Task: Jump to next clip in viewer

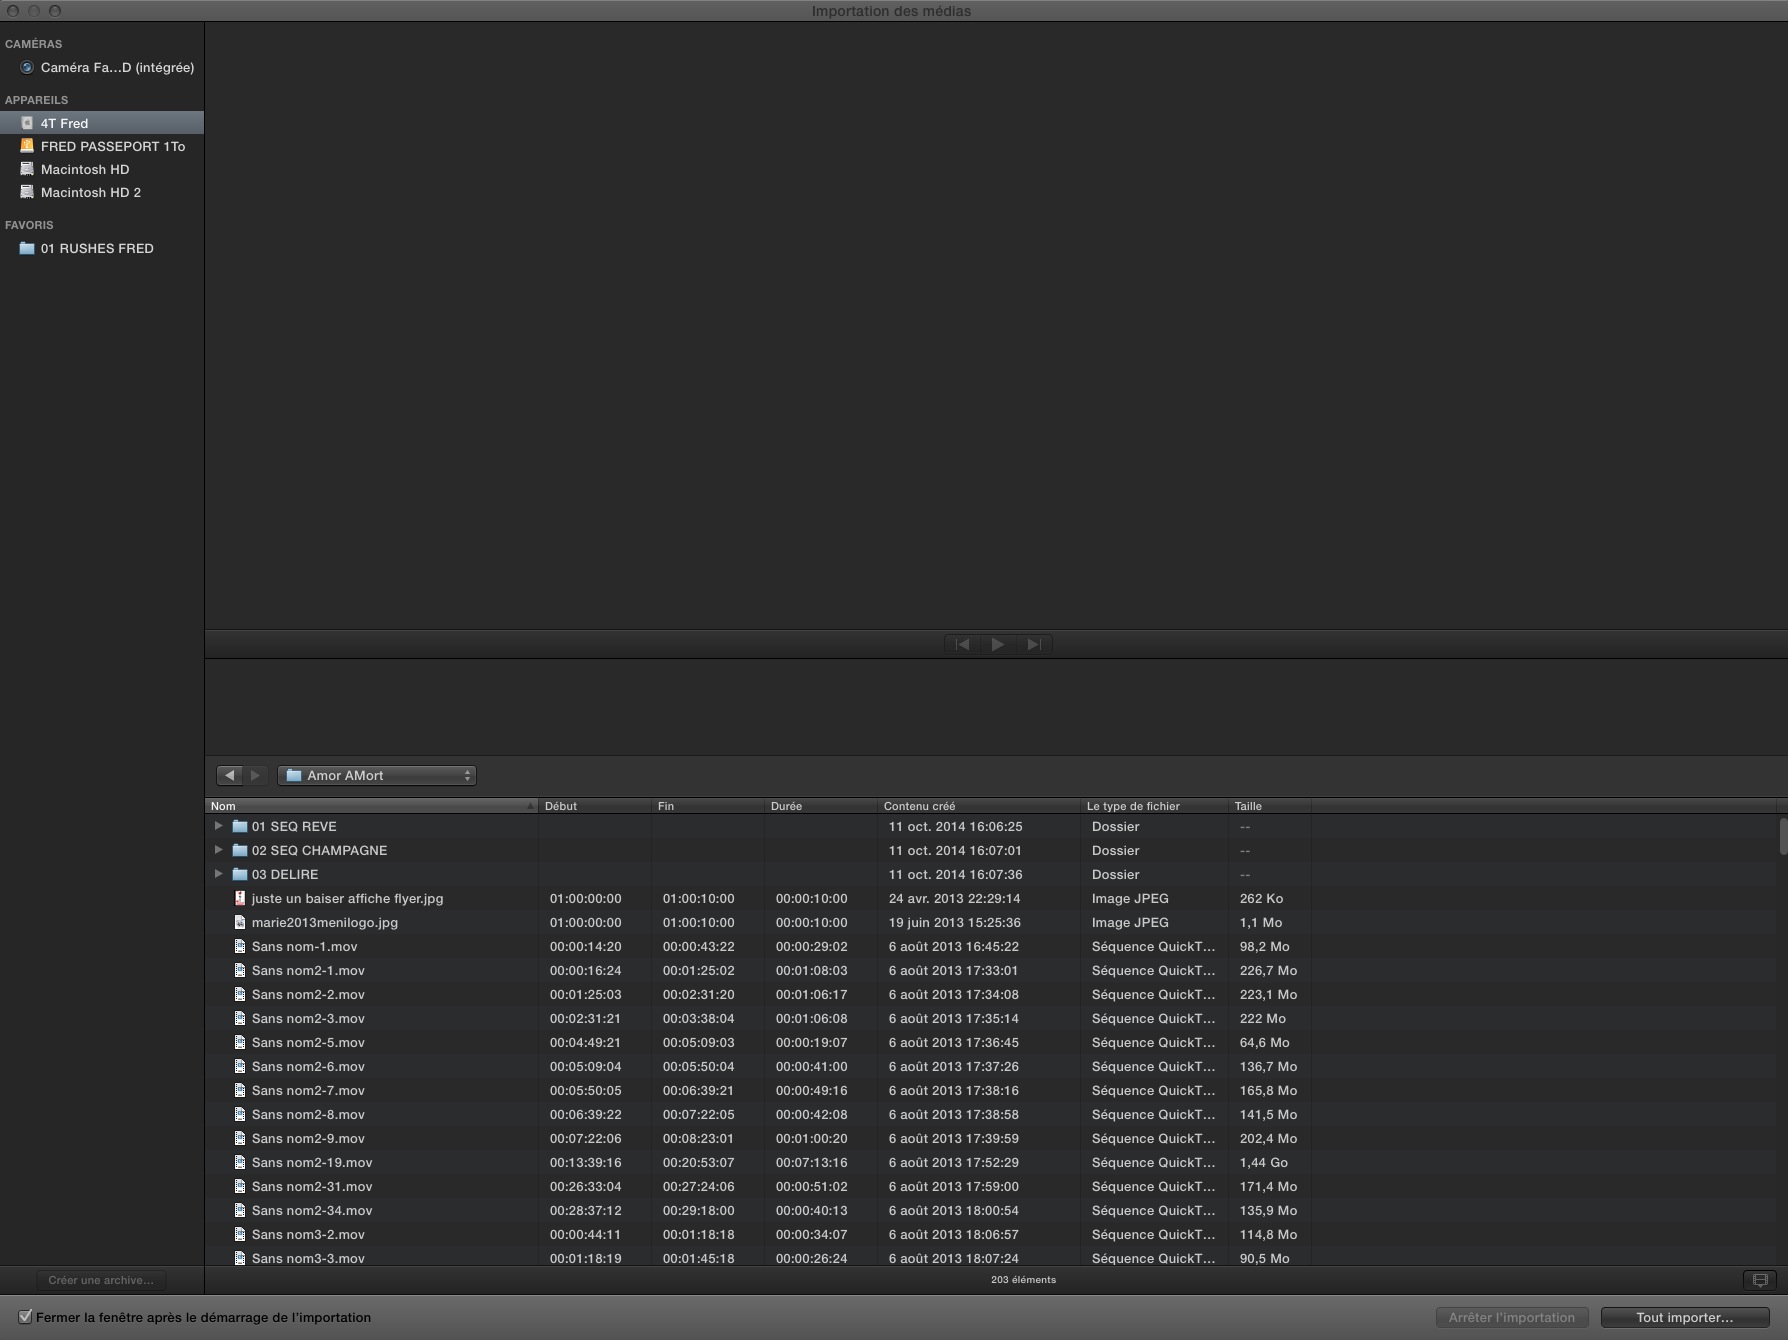Action: [x=1034, y=644]
